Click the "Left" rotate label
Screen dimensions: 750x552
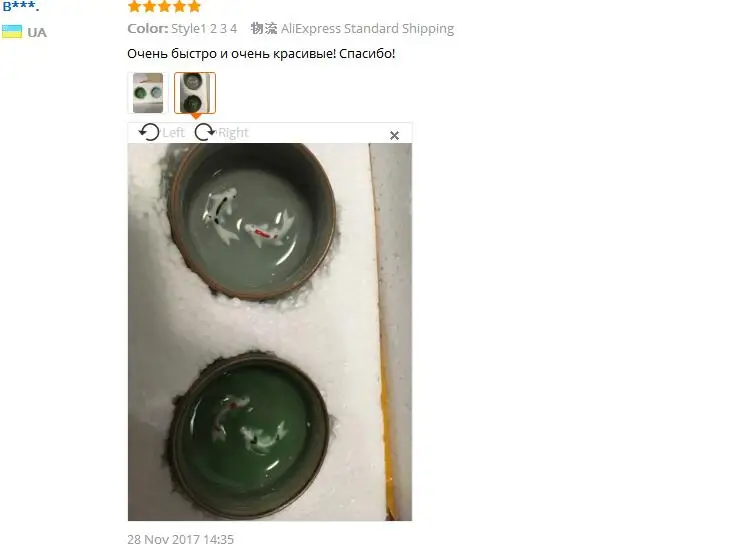tap(173, 132)
